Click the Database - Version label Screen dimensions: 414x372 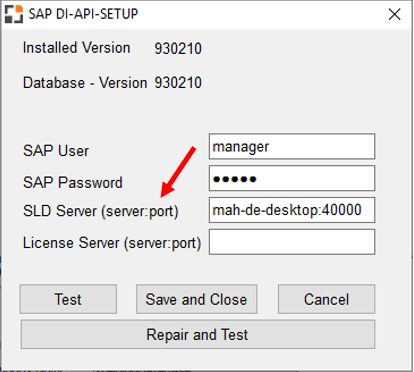(x=85, y=83)
